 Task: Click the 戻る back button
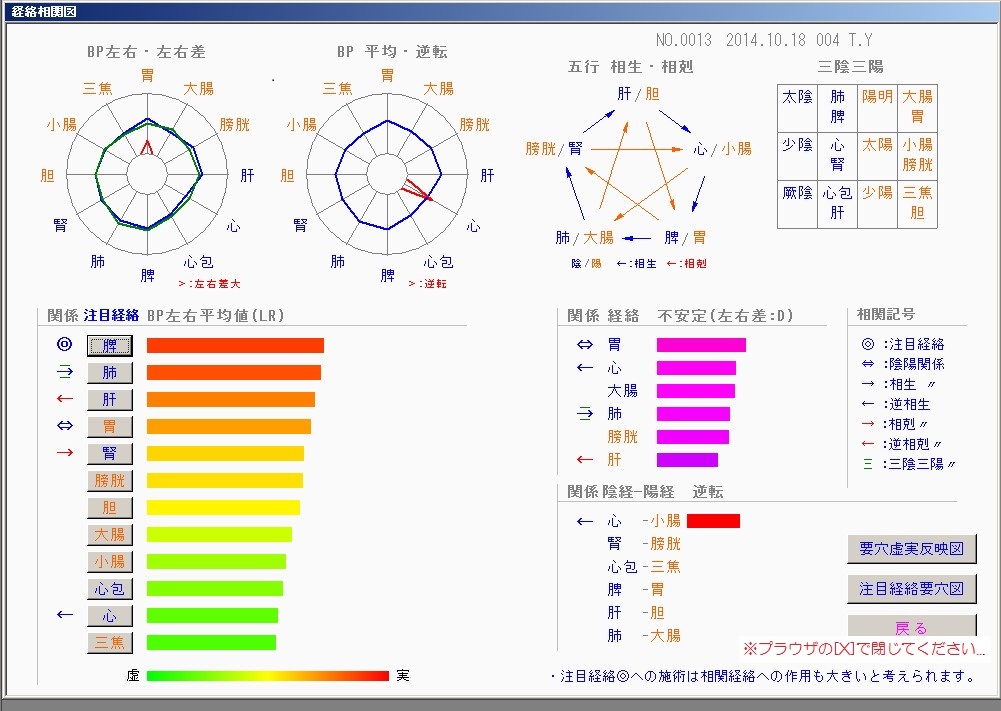click(x=911, y=628)
